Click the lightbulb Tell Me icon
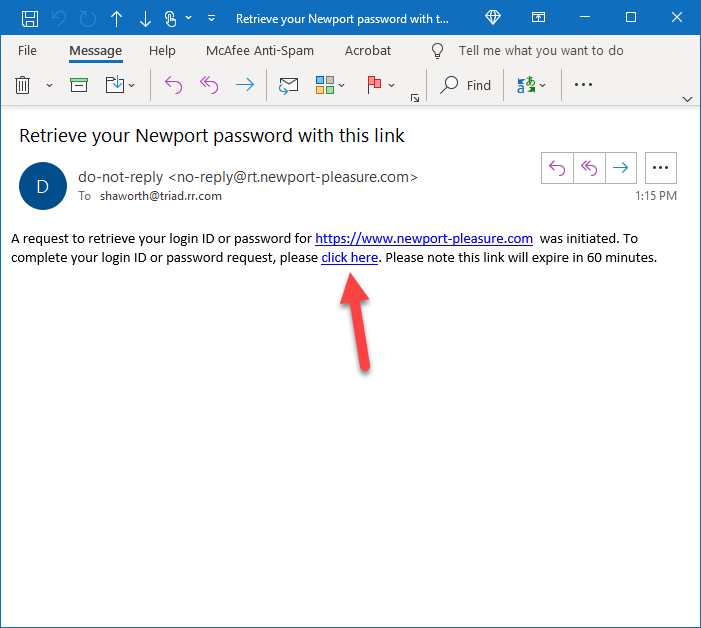The image size is (701, 628). point(437,51)
